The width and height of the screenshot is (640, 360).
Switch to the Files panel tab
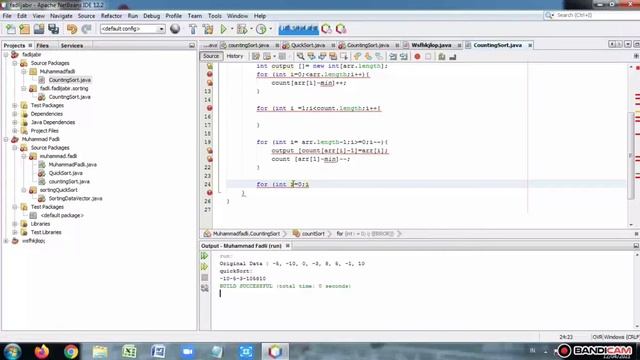(x=42, y=46)
